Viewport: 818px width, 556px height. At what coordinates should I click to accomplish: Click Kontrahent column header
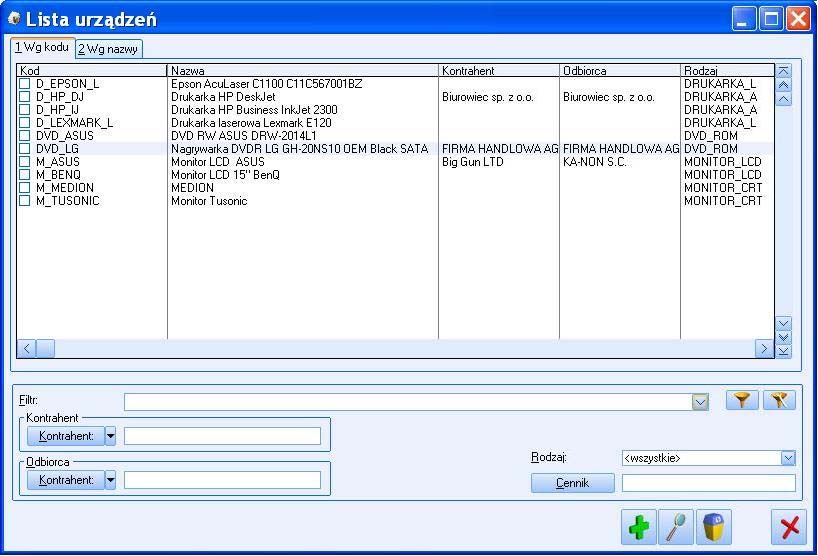pyautogui.click(x=499, y=70)
